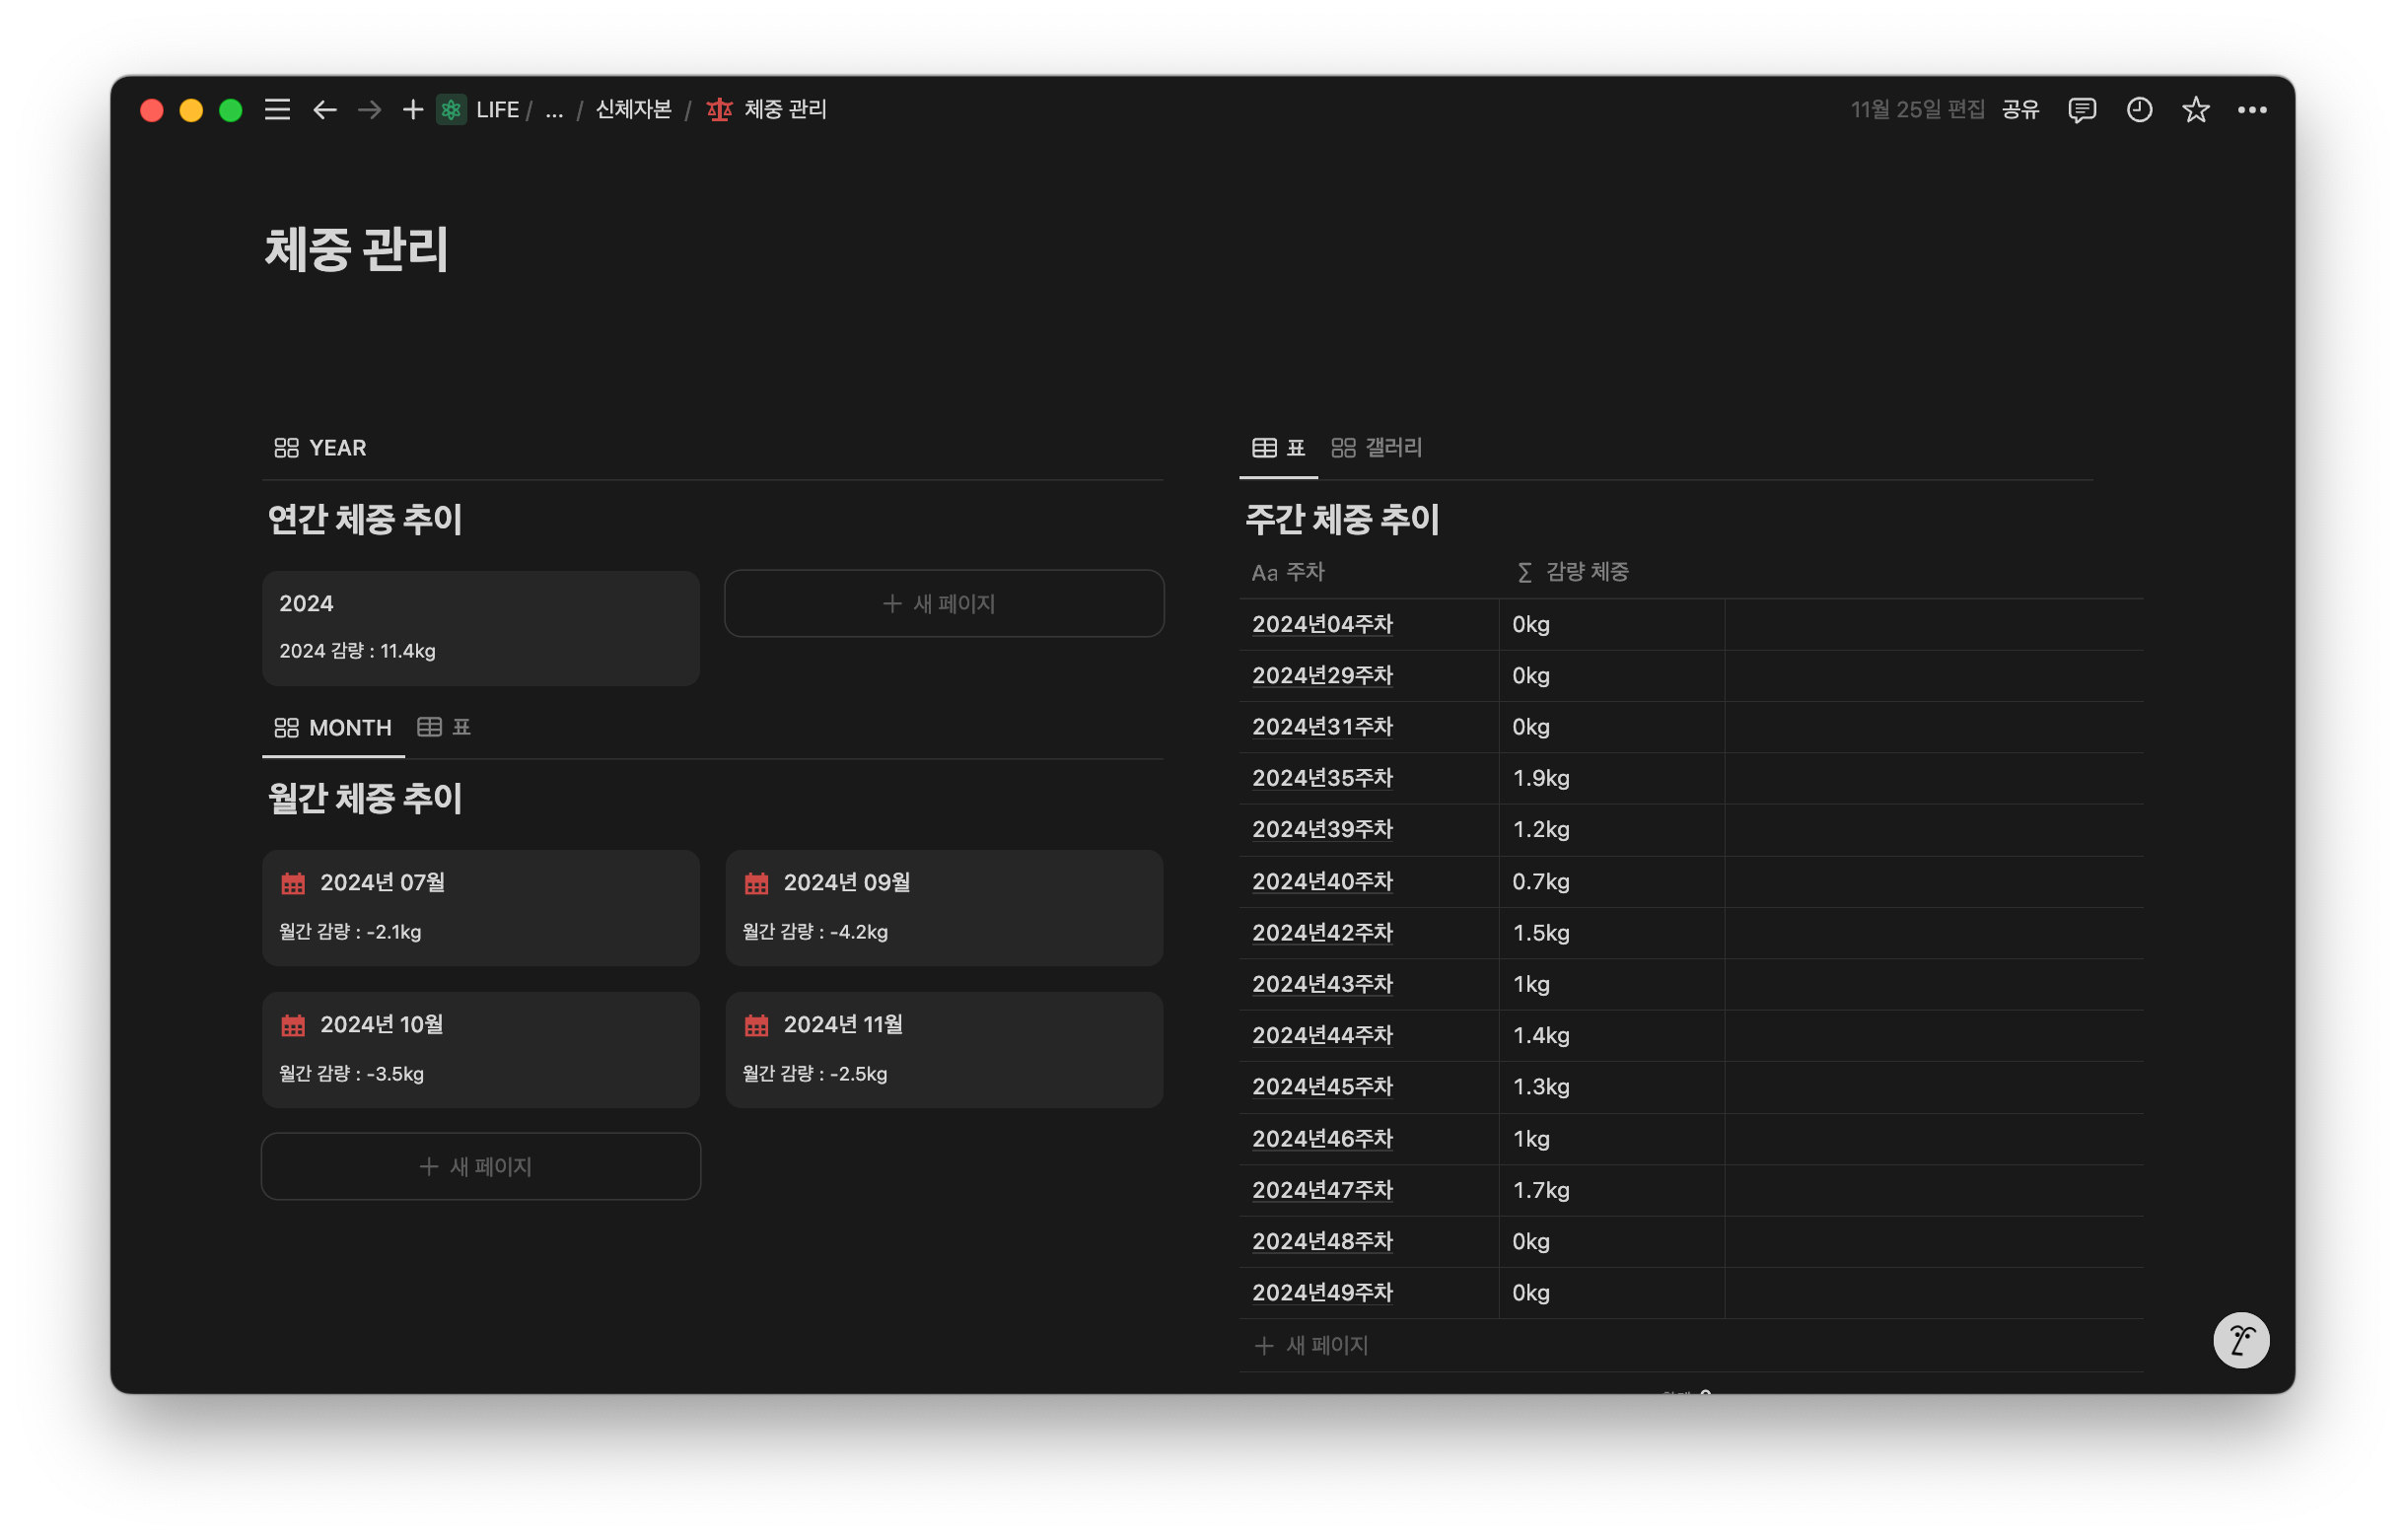Open the Notion AI assistant face button

(x=2240, y=1340)
